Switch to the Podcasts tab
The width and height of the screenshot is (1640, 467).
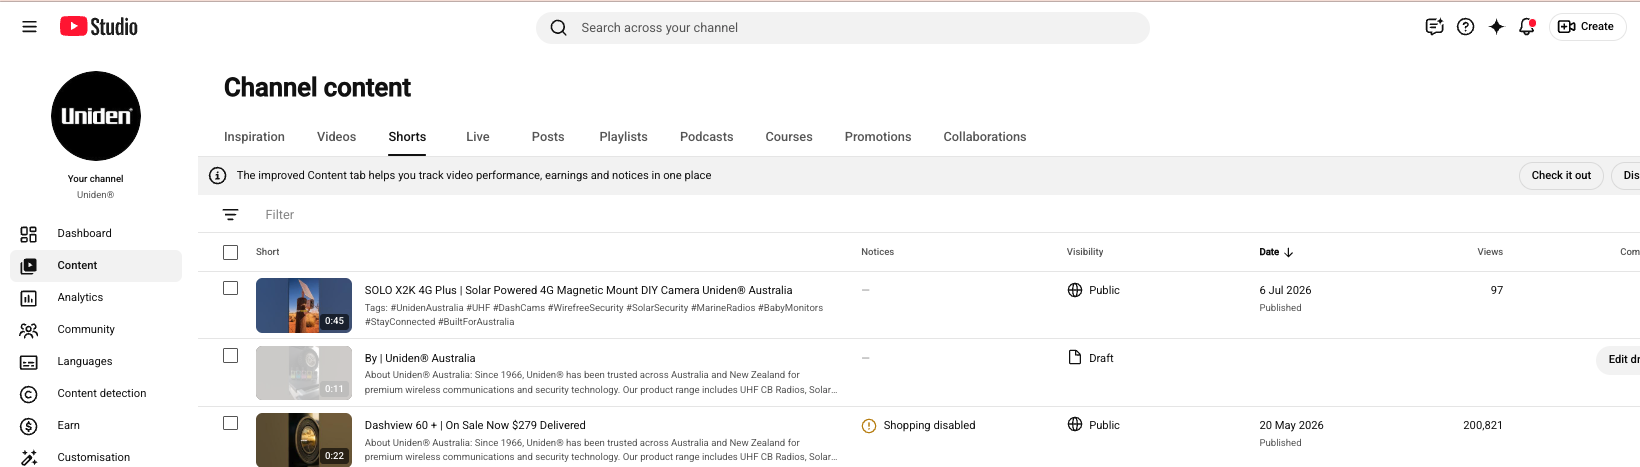tap(706, 137)
